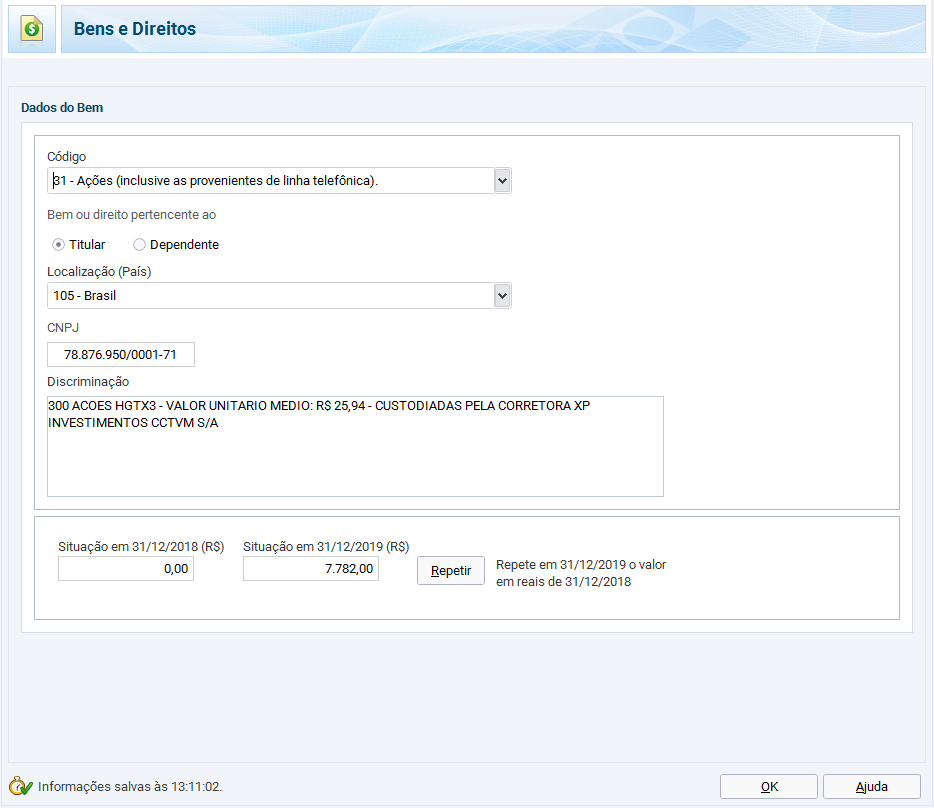934x808 pixels.
Task: Select the Titular radio button
Action: click(59, 245)
